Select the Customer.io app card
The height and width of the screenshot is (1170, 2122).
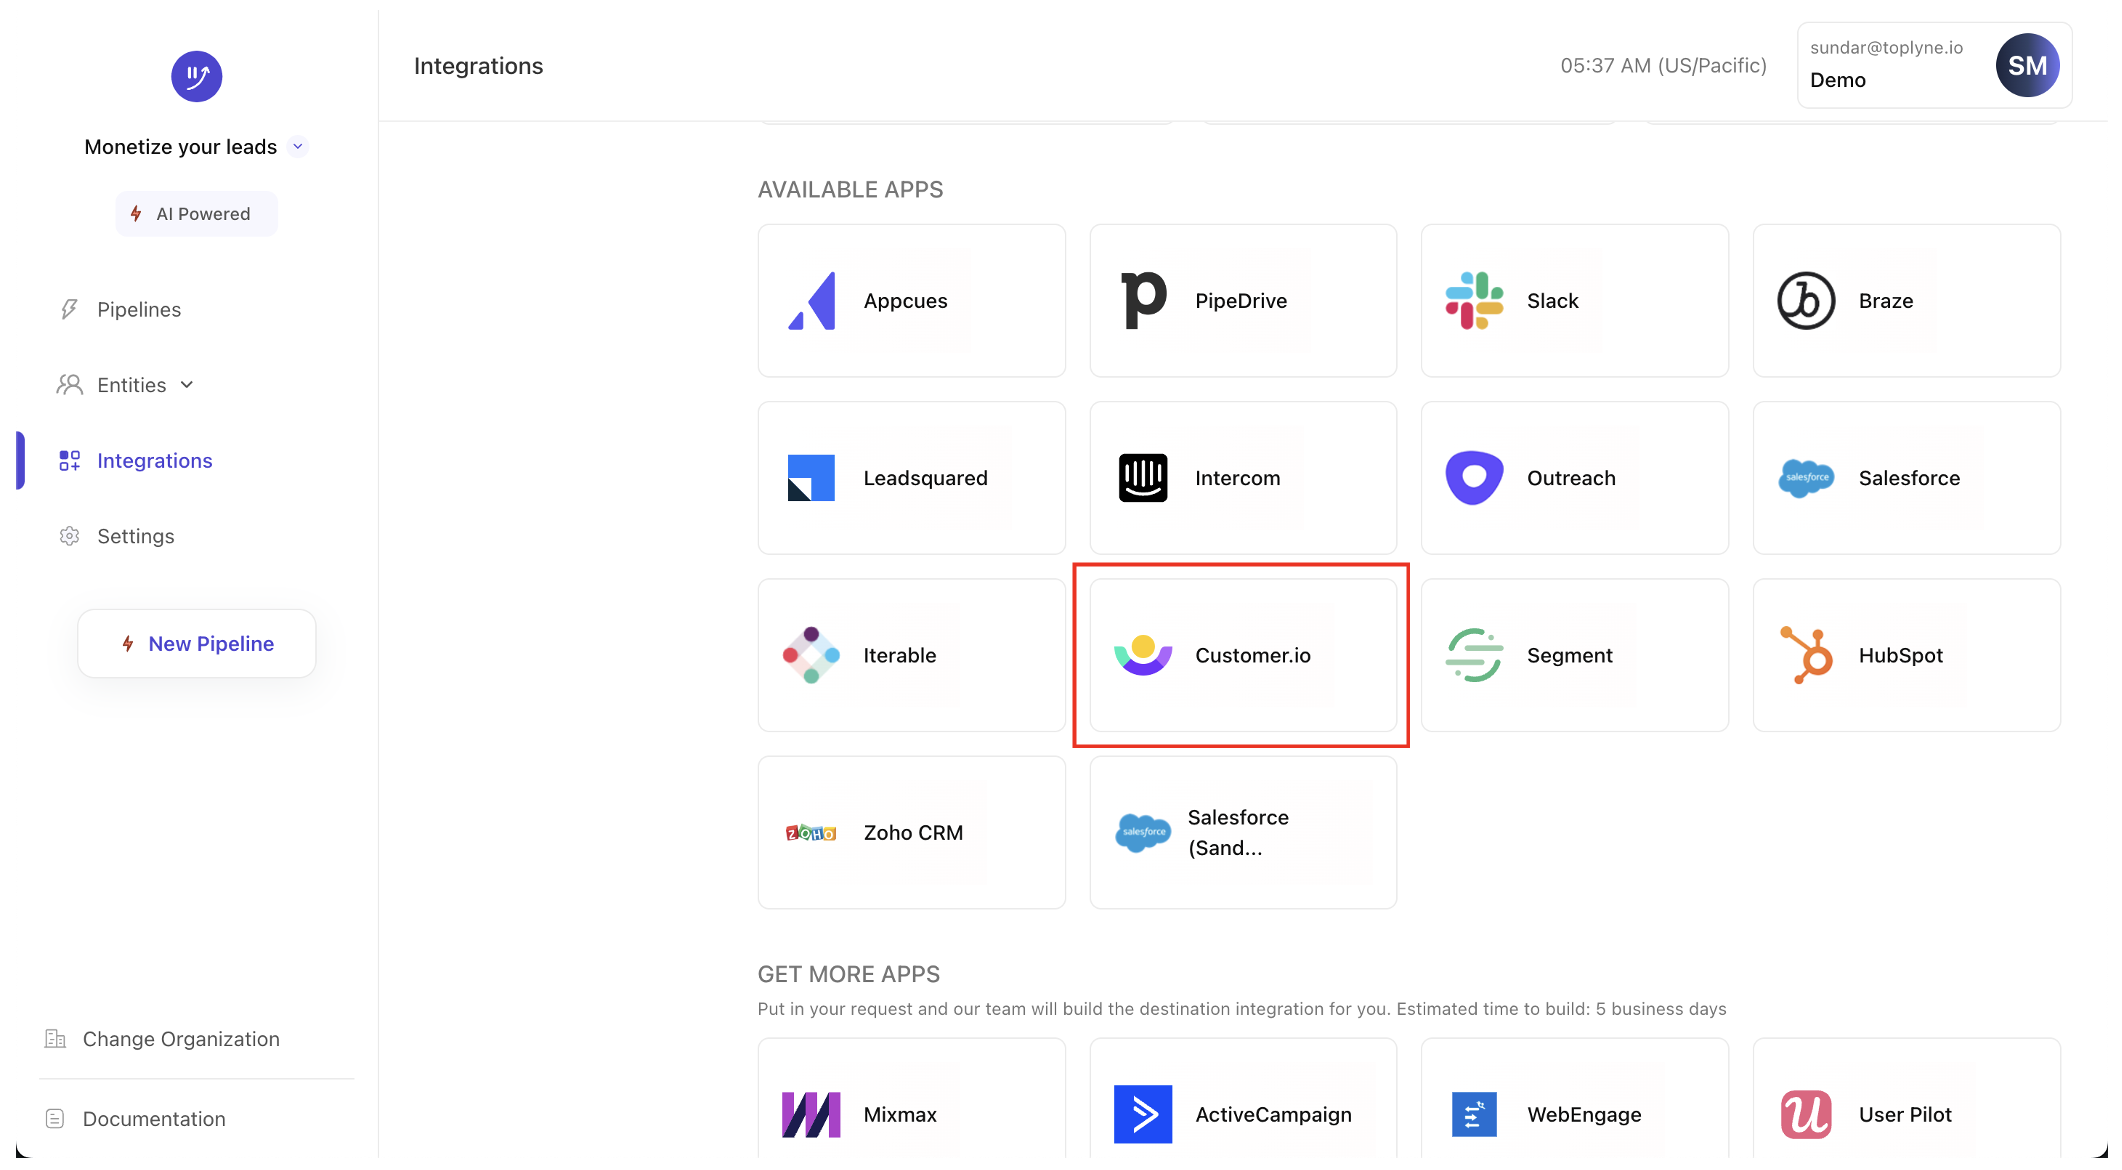point(1242,655)
